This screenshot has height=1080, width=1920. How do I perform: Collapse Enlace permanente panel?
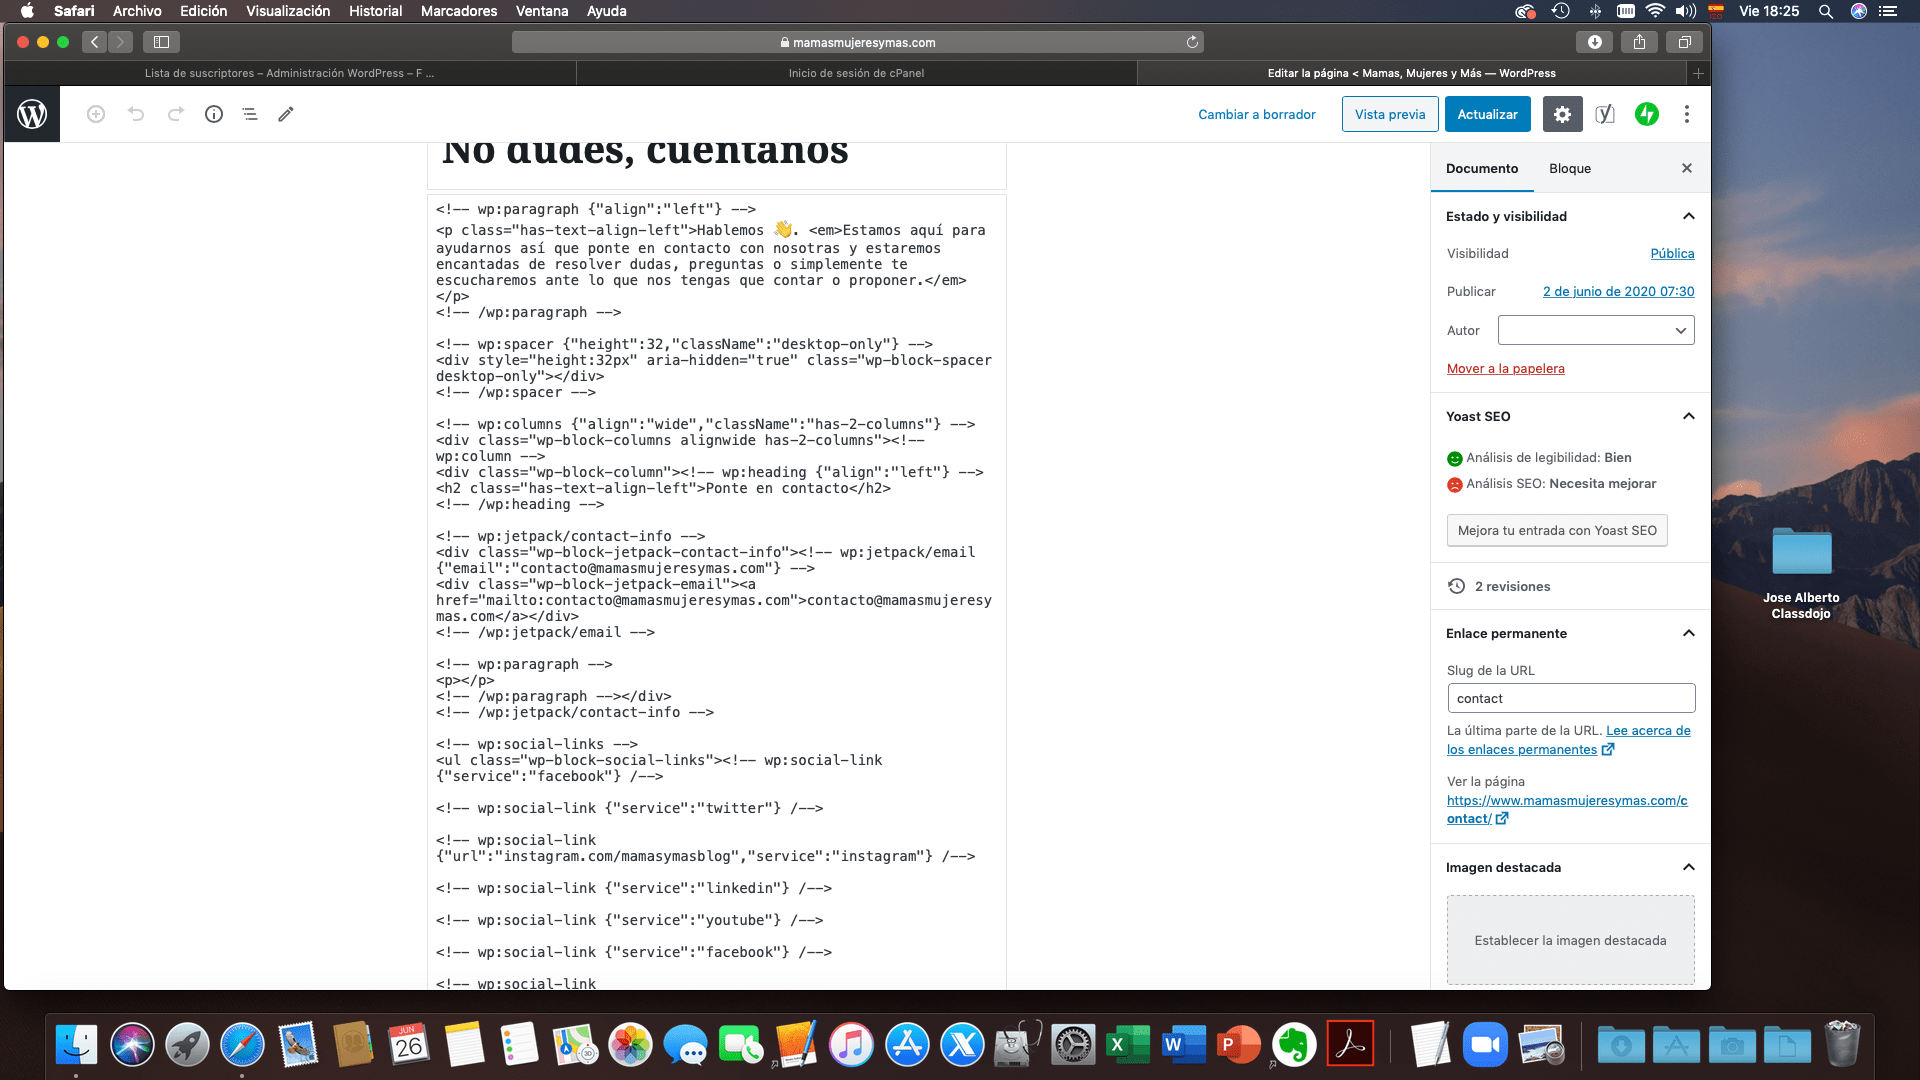[1689, 633]
